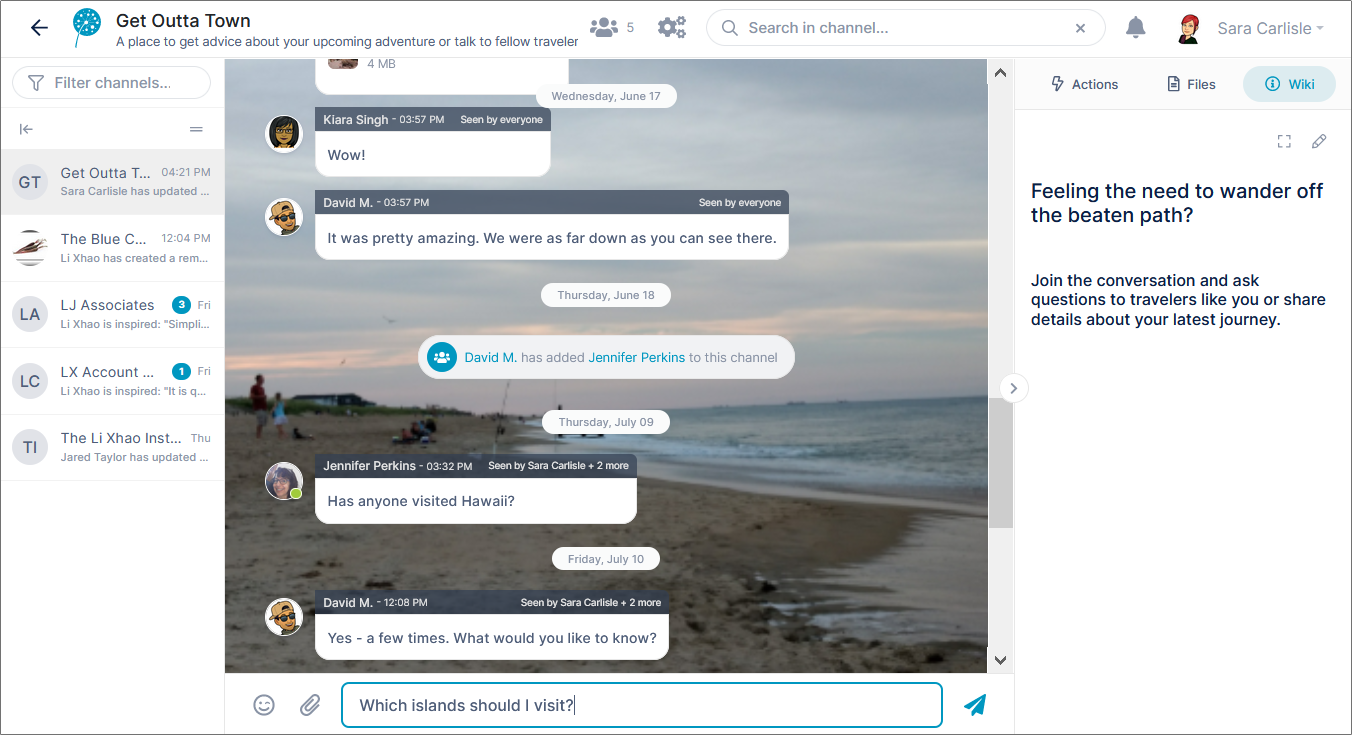Screen dimensions: 1352x735
Task: Open the channel list menu icon
Action: (x=196, y=129)
